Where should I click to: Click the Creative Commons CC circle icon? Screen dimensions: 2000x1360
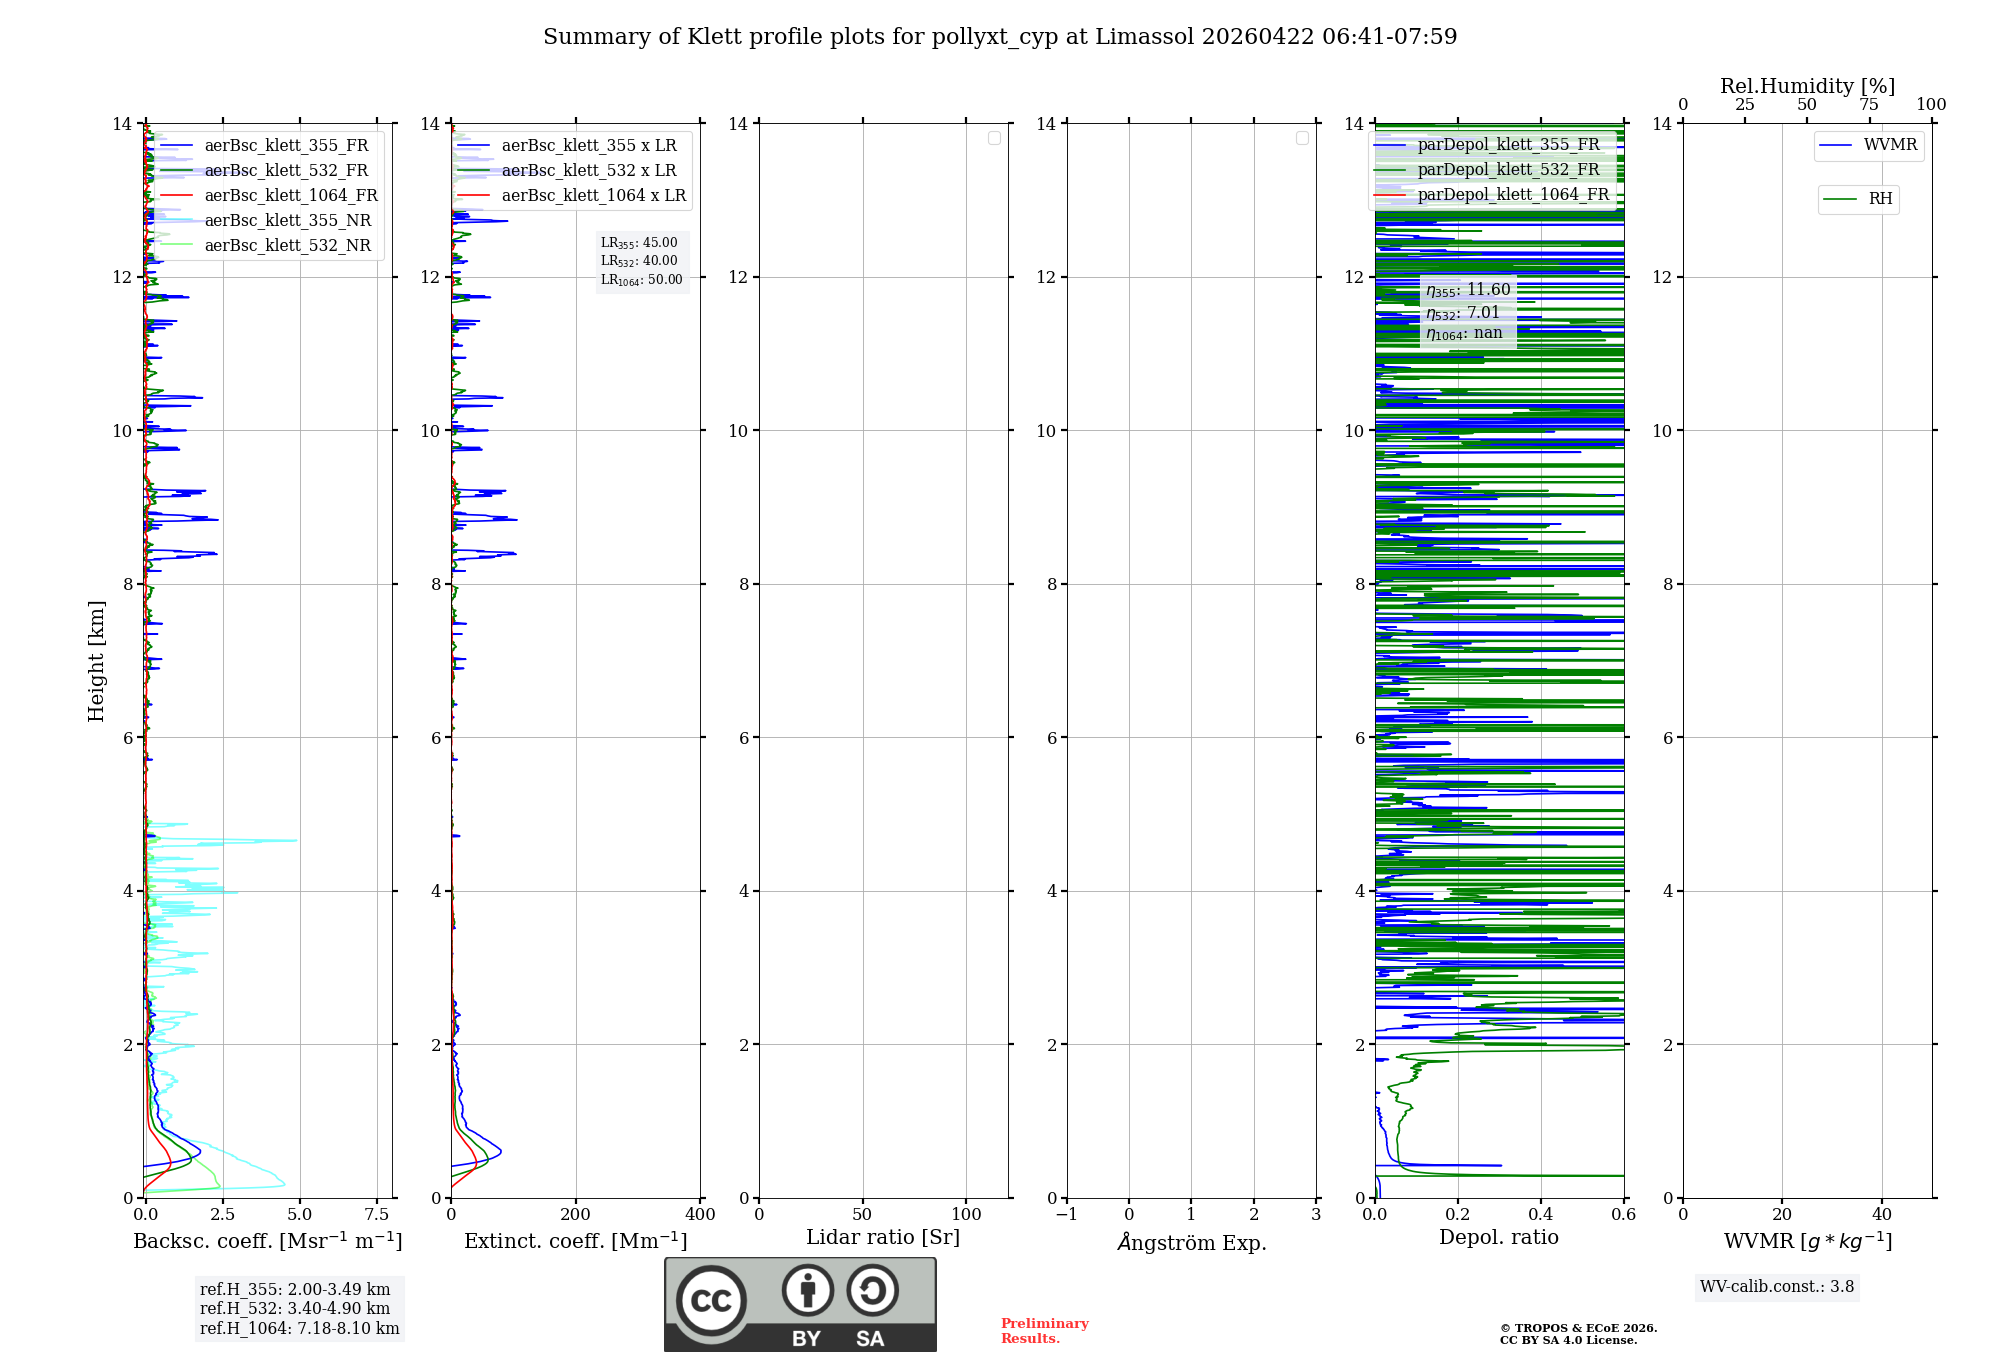coord(711,1300)
